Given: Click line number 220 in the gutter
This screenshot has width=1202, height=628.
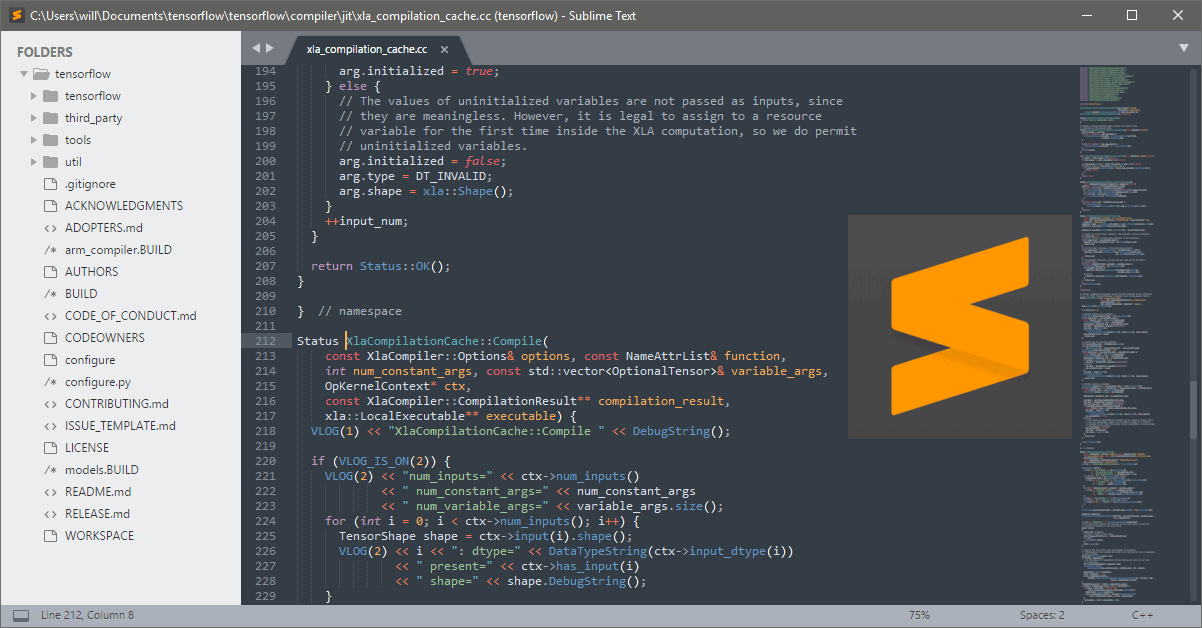Looking at the screenshot, I should pyautogui.click(x=265, y=461).
